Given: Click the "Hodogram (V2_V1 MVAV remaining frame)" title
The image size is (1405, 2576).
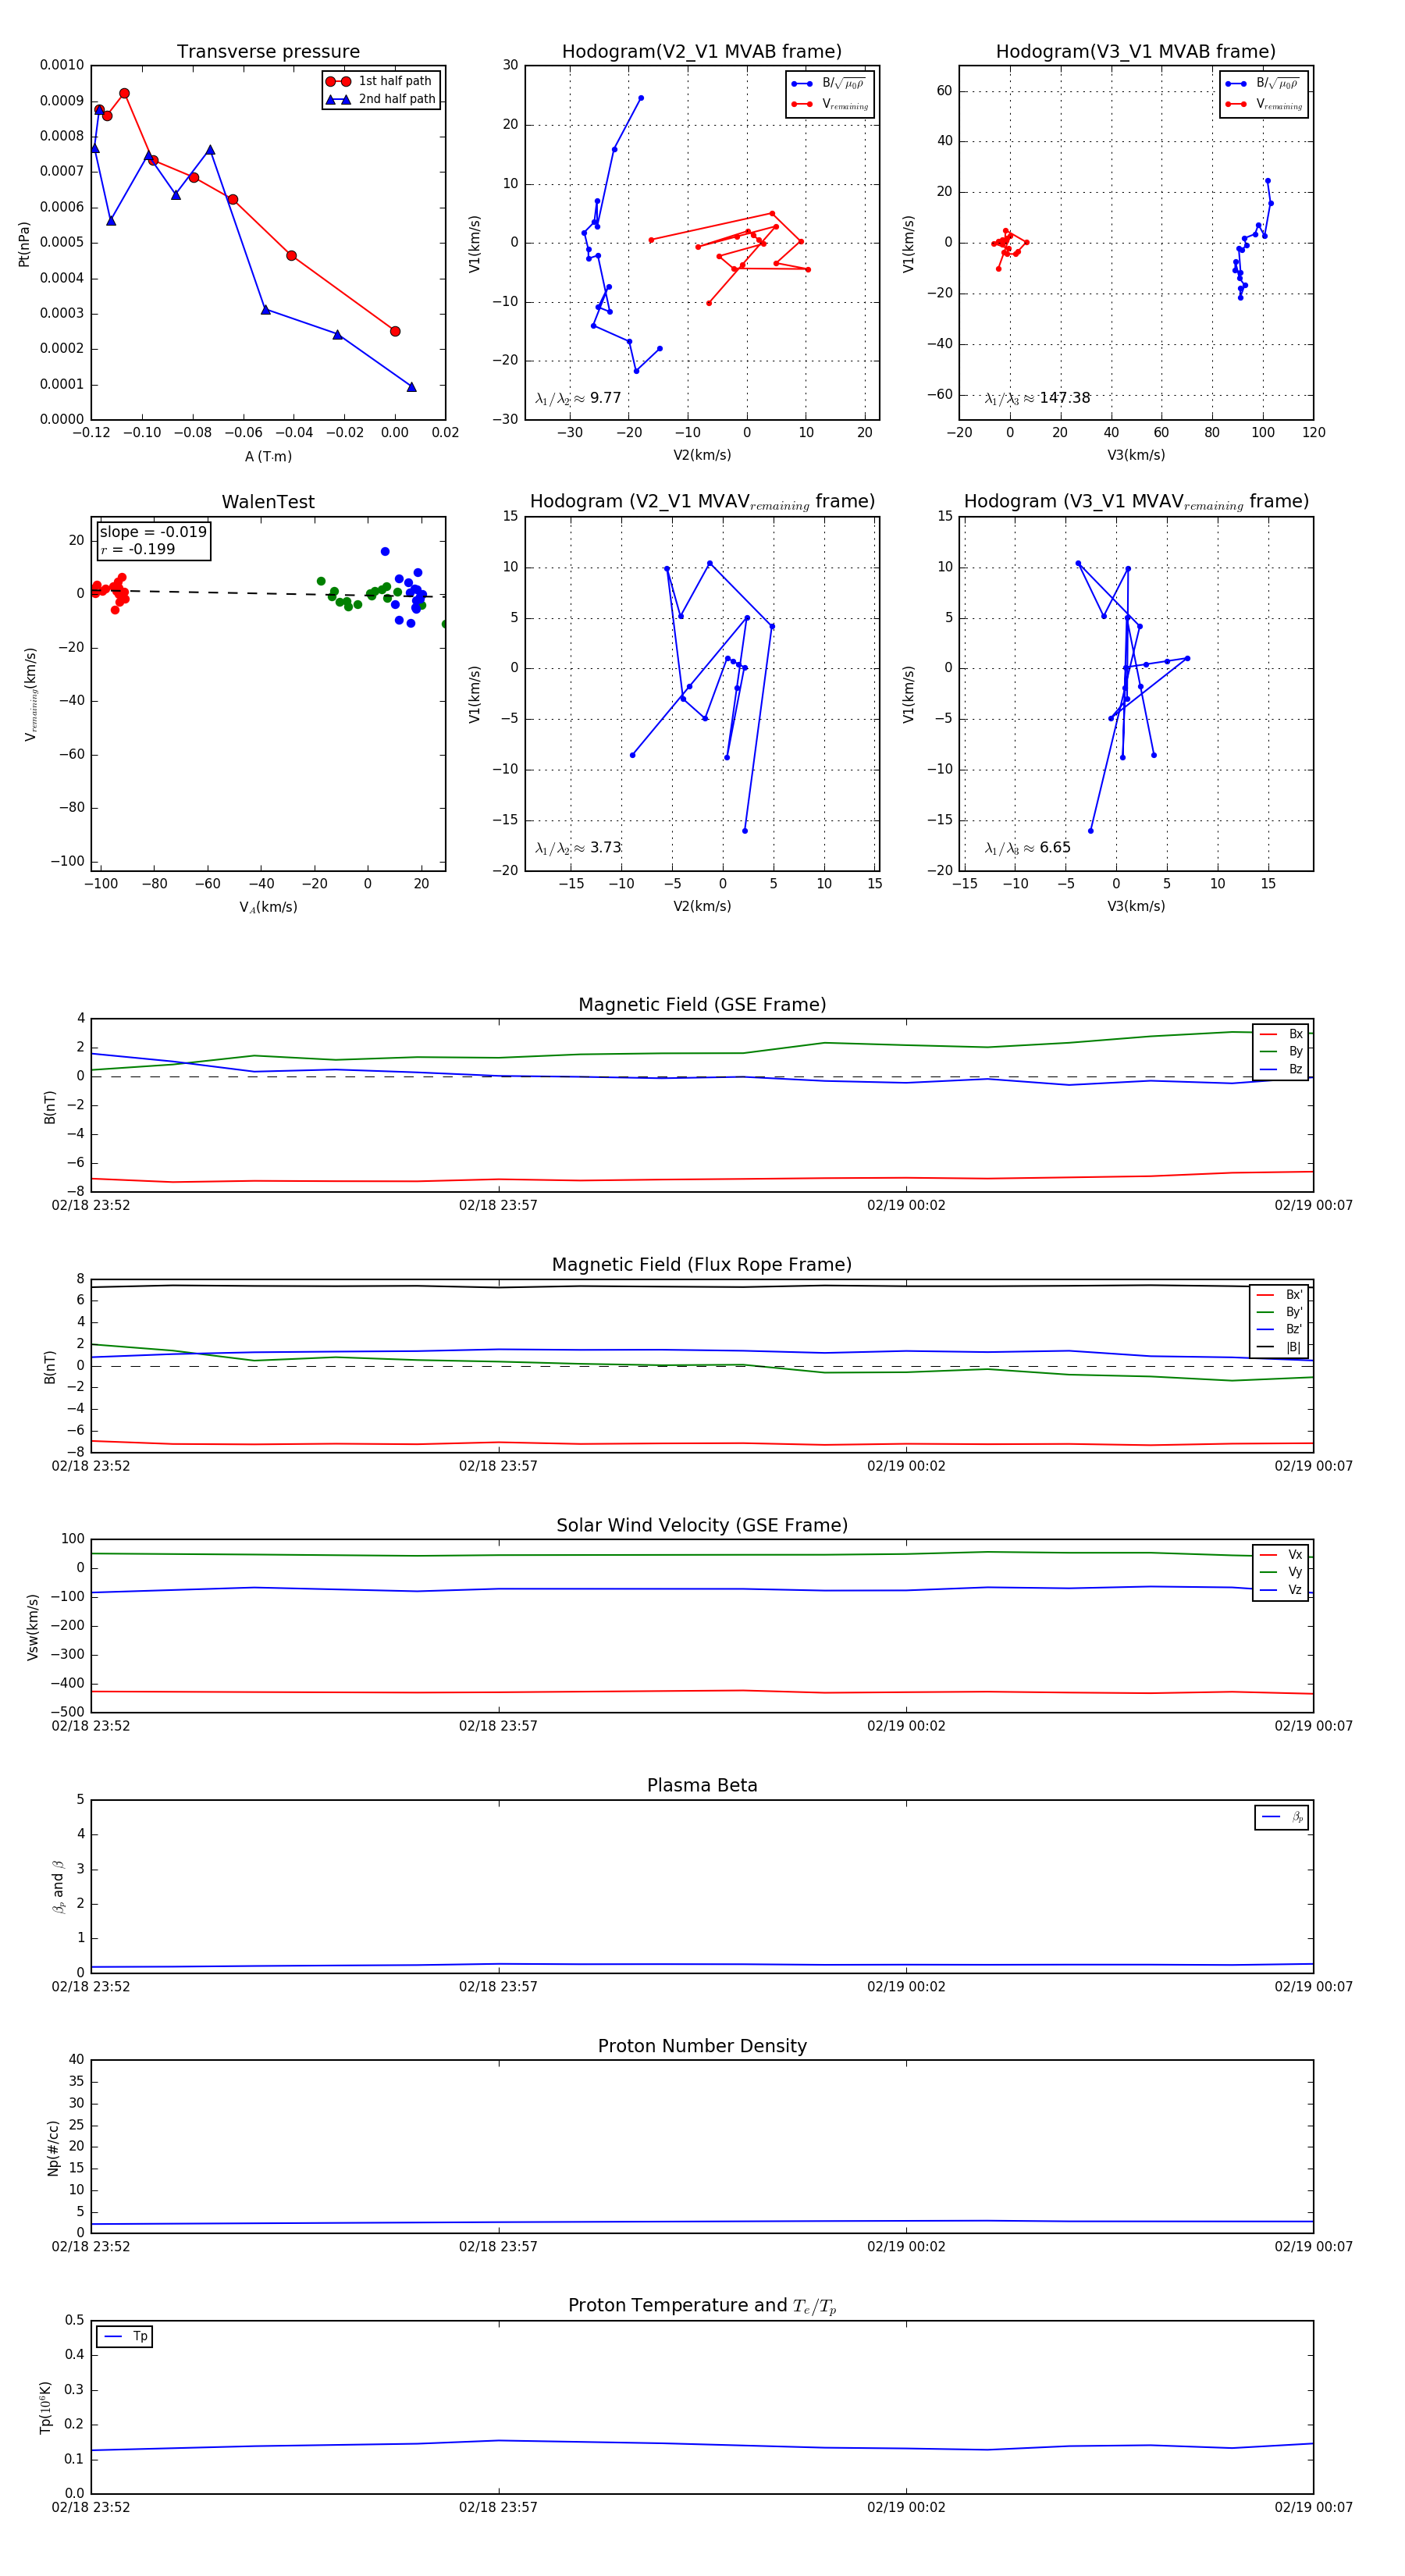Looking at the screenshot, I should click(x=702, y=502).
